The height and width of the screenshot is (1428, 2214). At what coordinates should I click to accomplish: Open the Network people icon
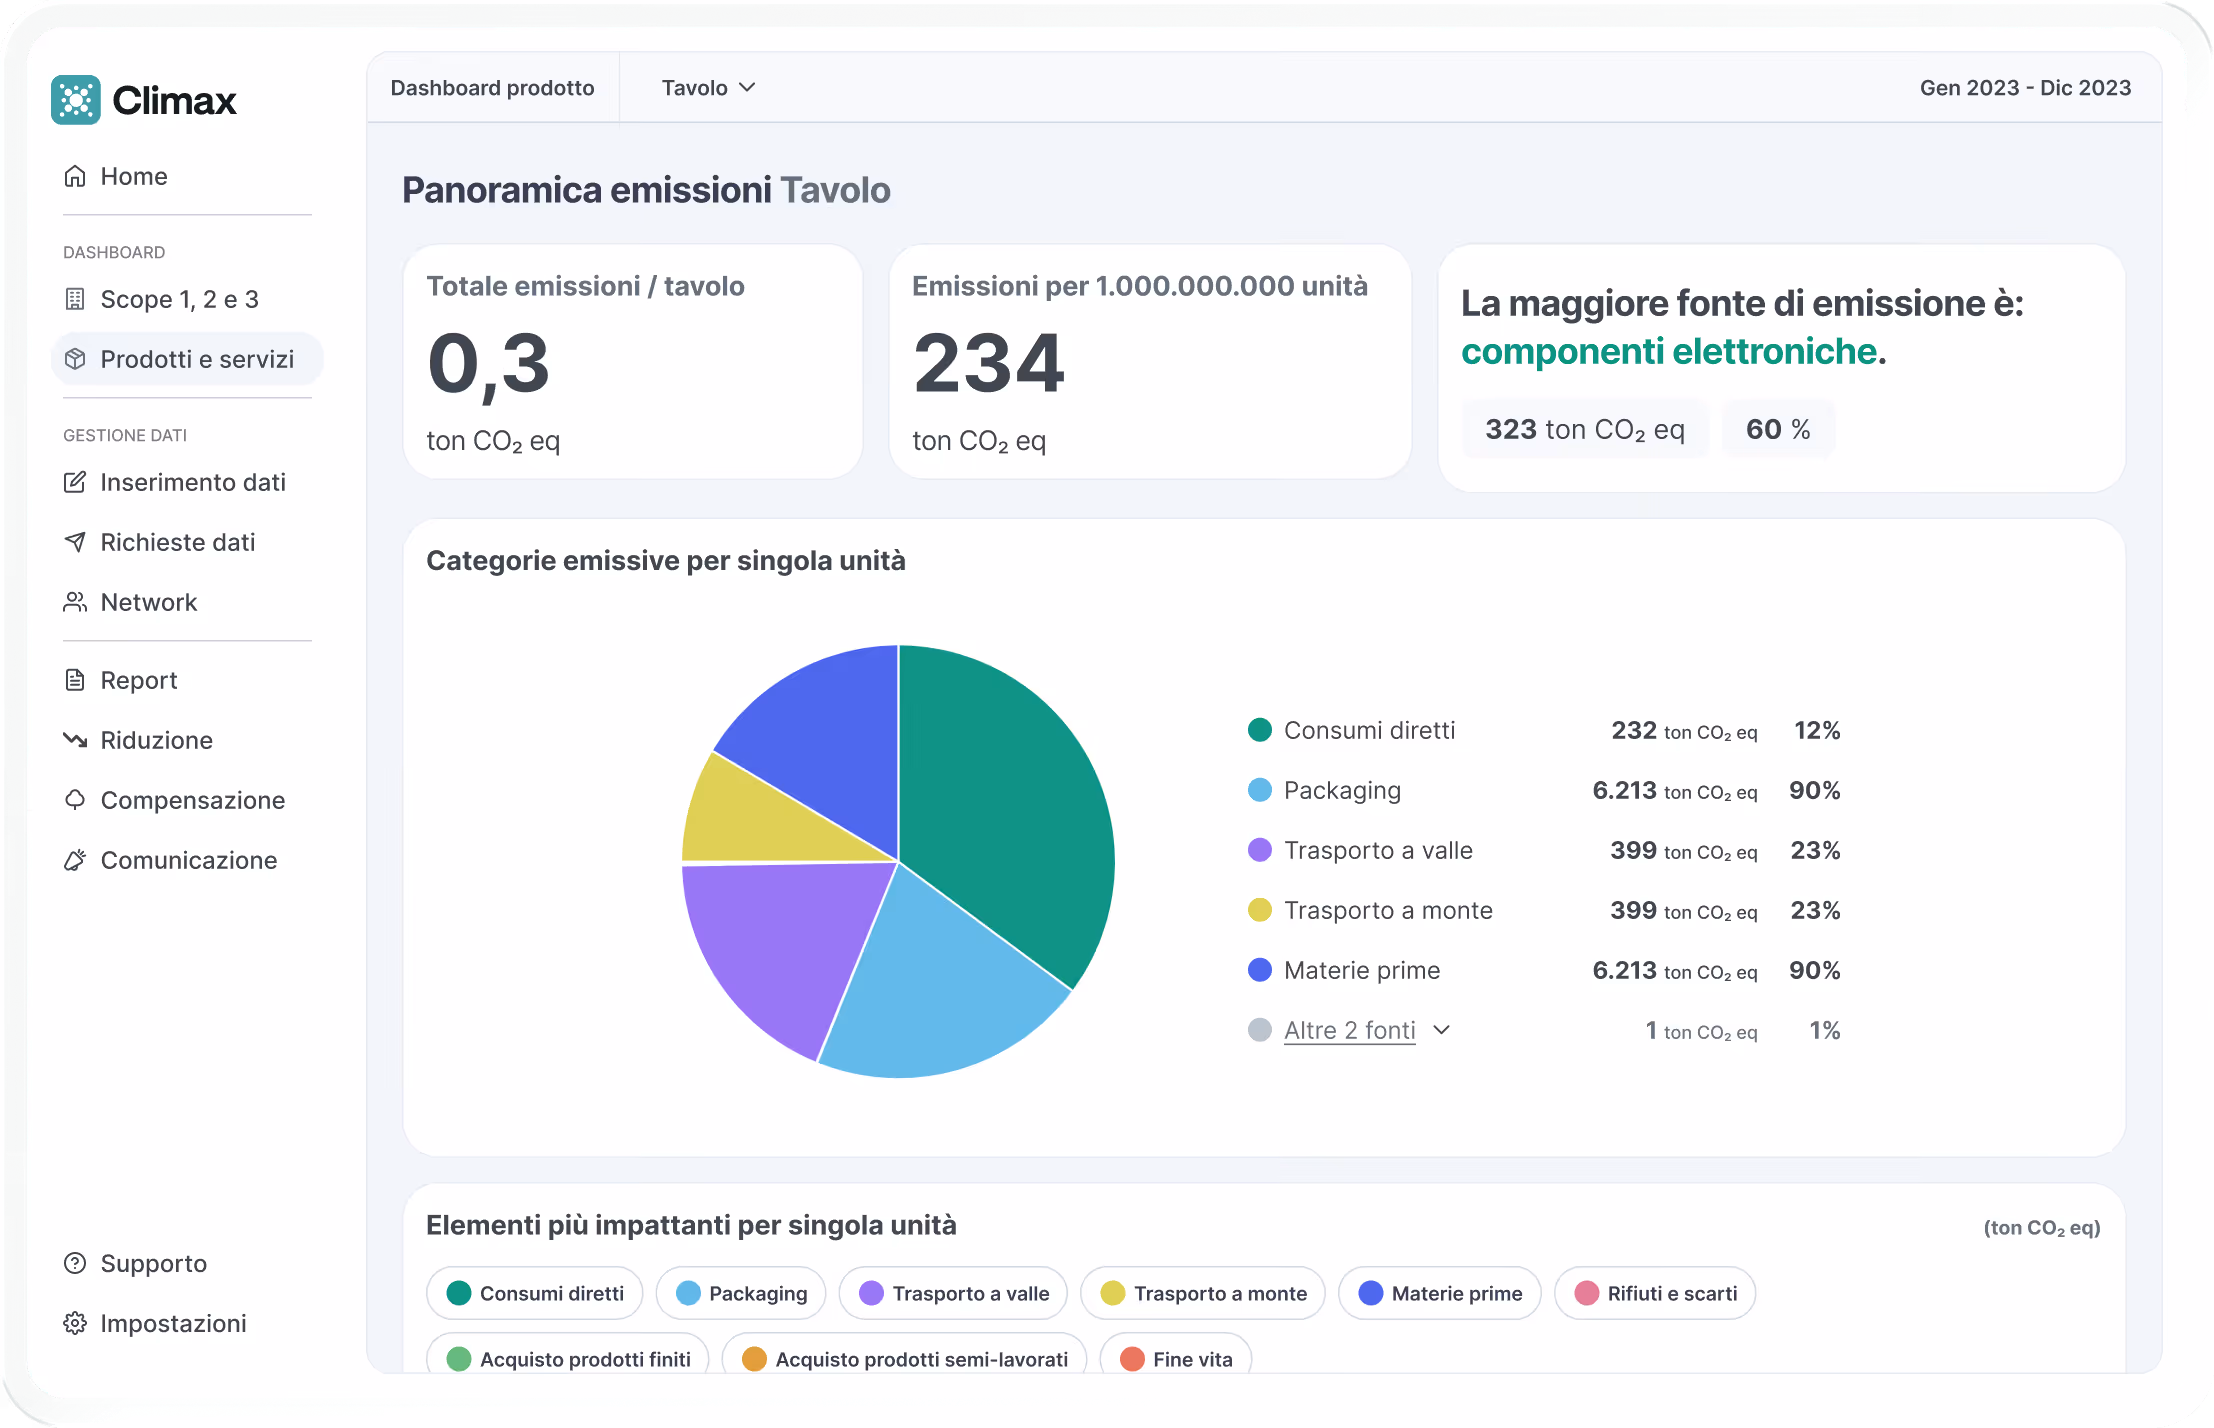[x=75, y=602]
